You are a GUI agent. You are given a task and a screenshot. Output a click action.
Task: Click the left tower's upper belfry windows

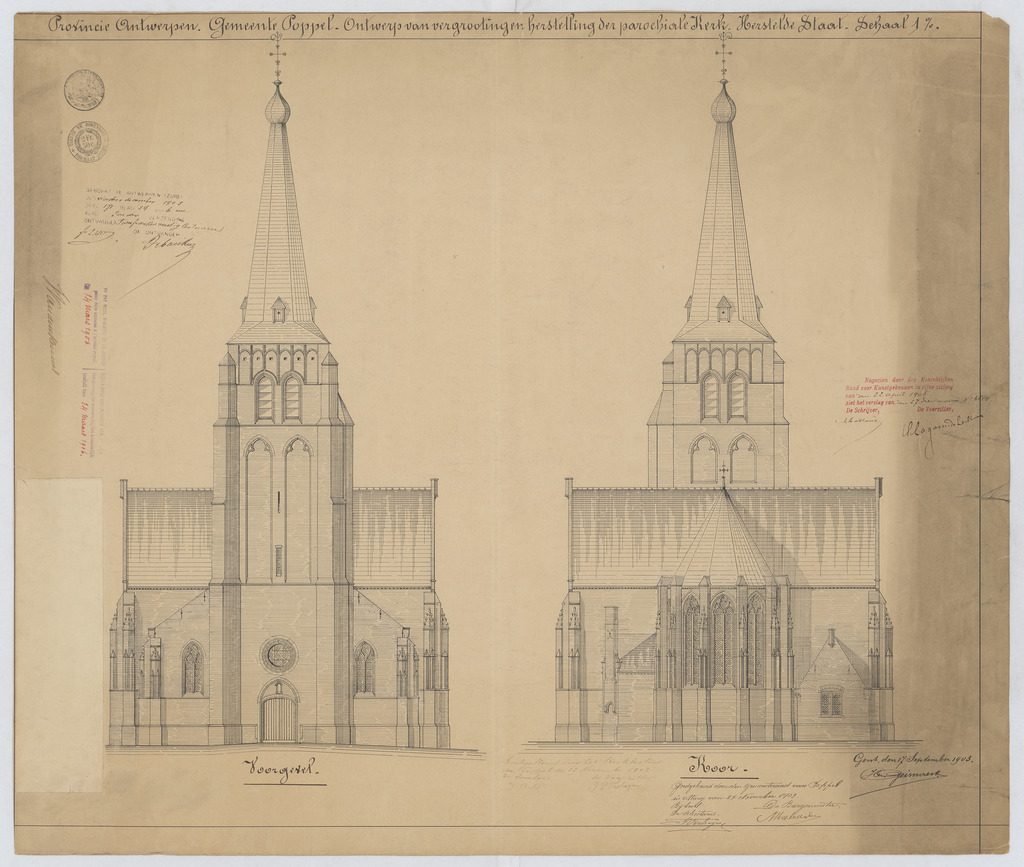click(x=278, y=397)
